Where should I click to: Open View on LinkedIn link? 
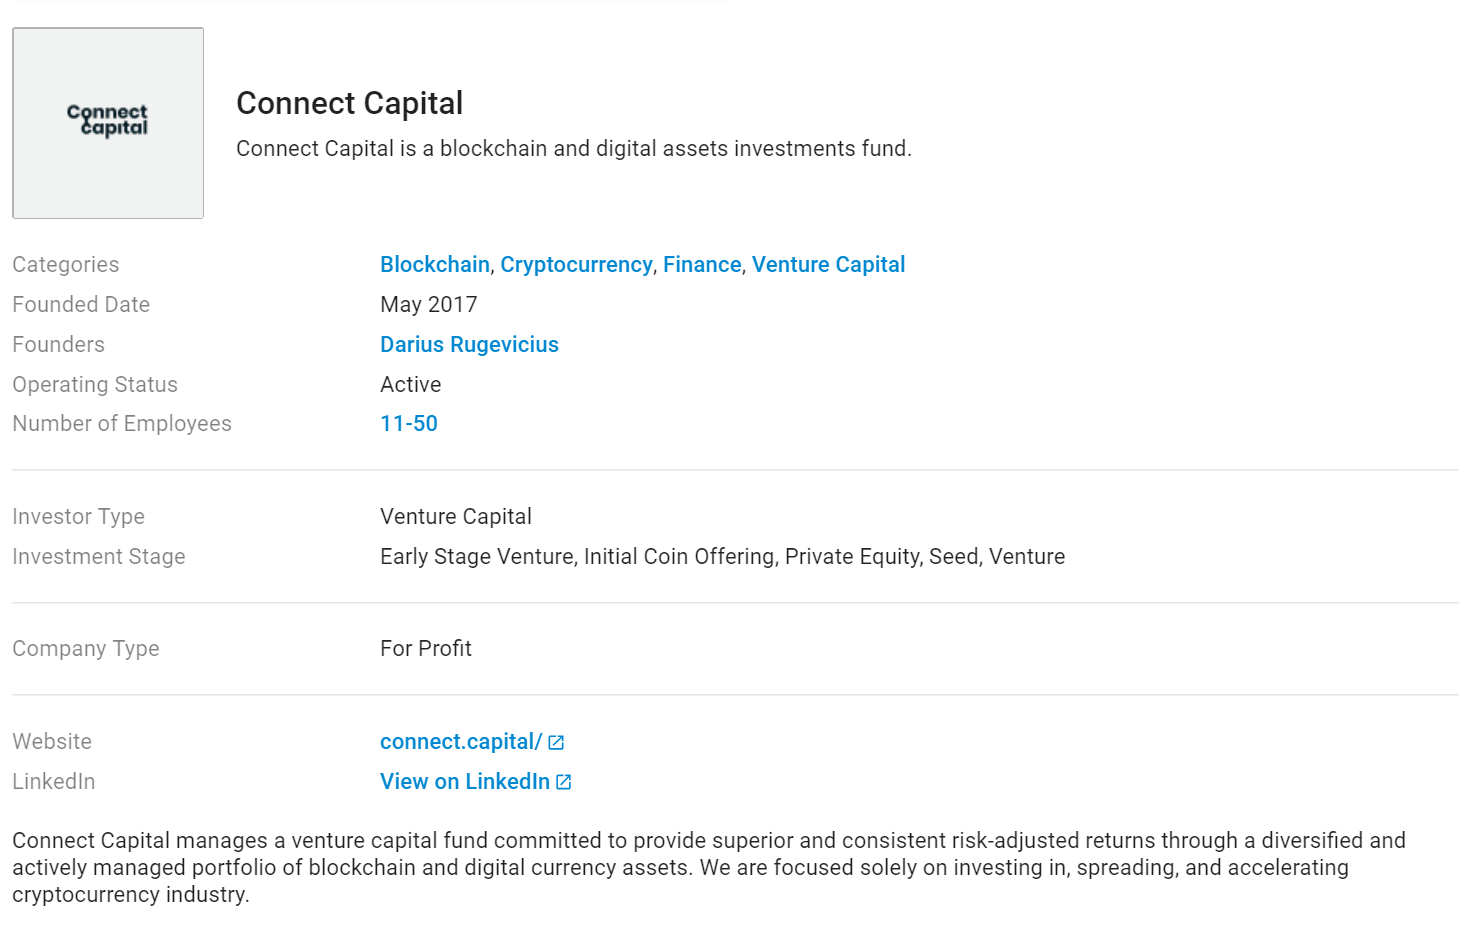click(465, 781)
